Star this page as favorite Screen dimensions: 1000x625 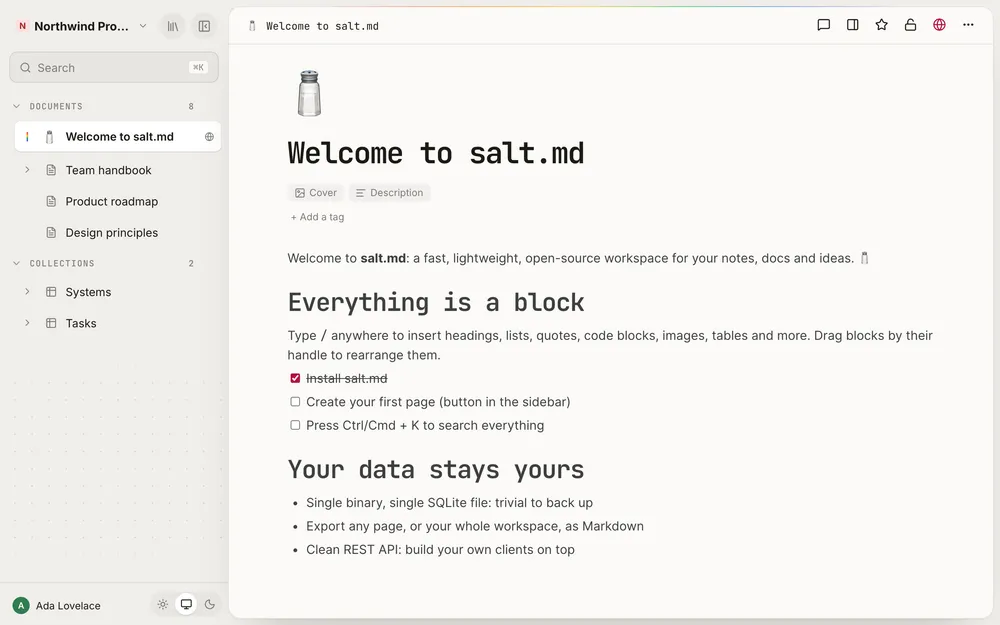[x=881, y=25]
